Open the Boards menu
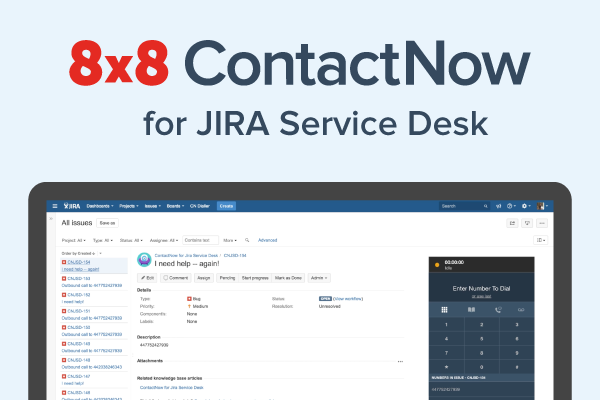600x400 pixels. [175, 206]
